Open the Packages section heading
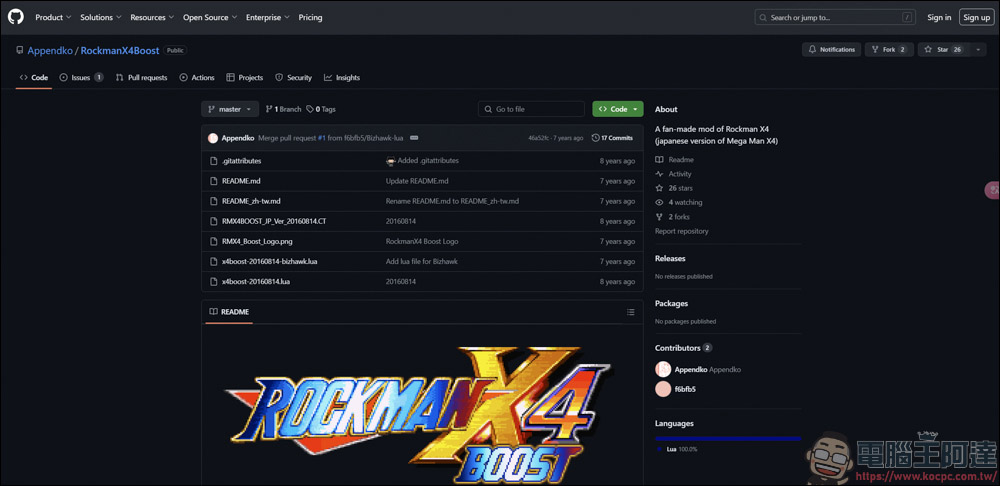Screen dimensions: 1000x486 pos(672,304)
